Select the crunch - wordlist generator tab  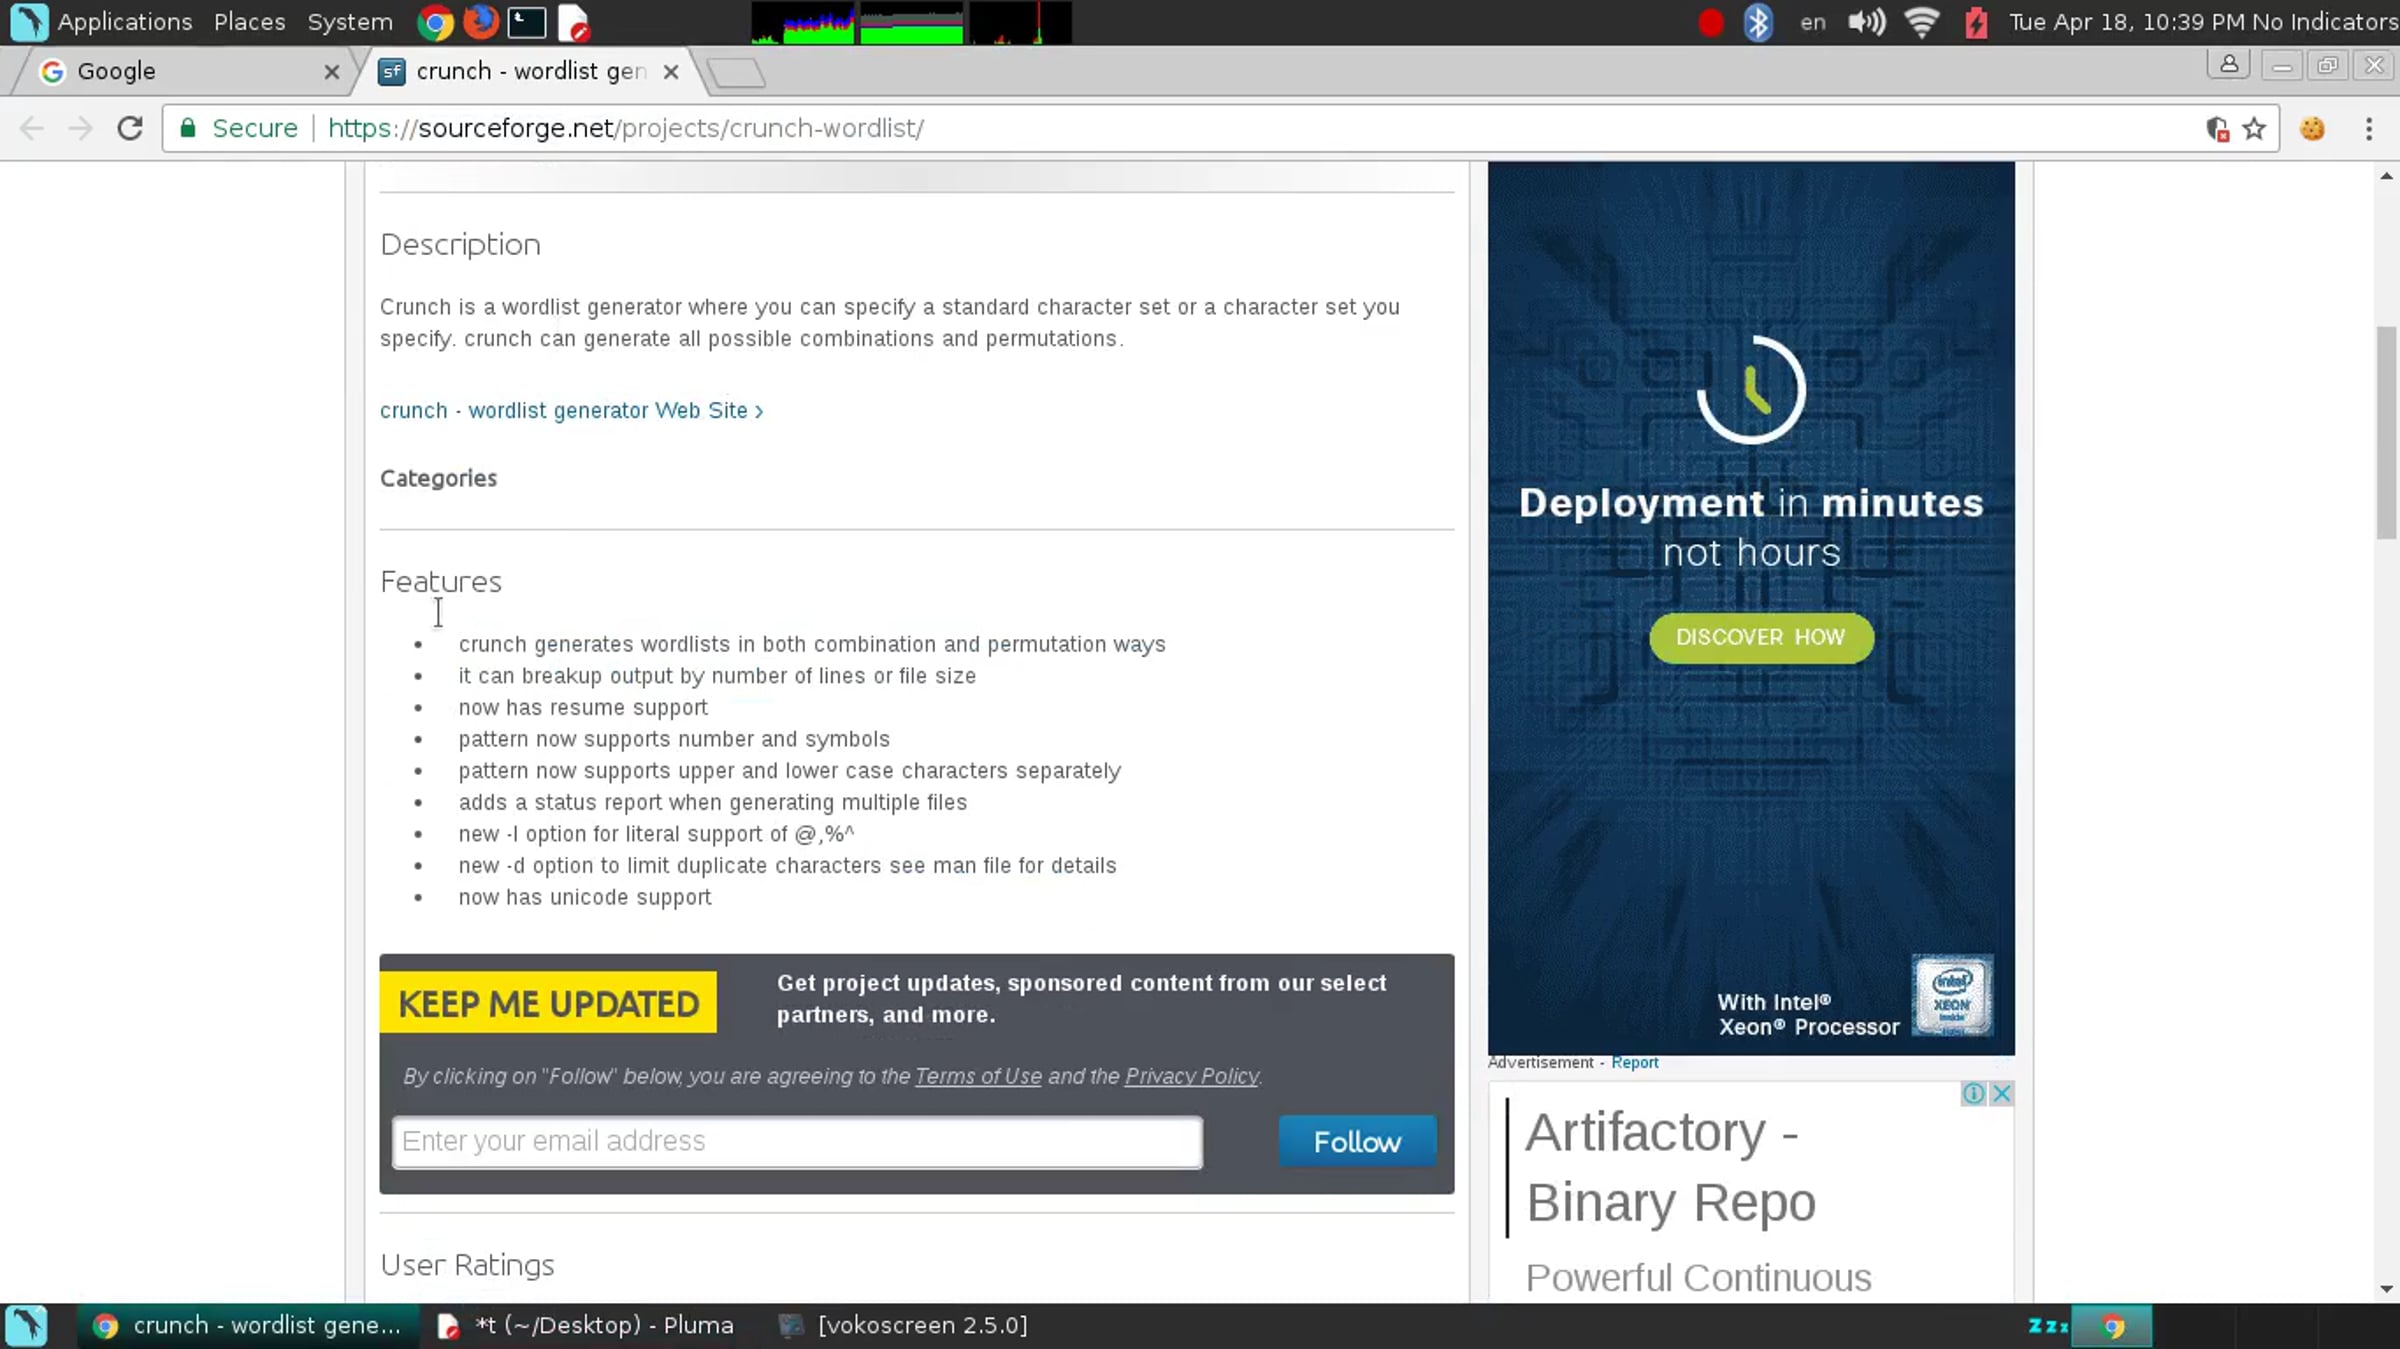point(530,72)
